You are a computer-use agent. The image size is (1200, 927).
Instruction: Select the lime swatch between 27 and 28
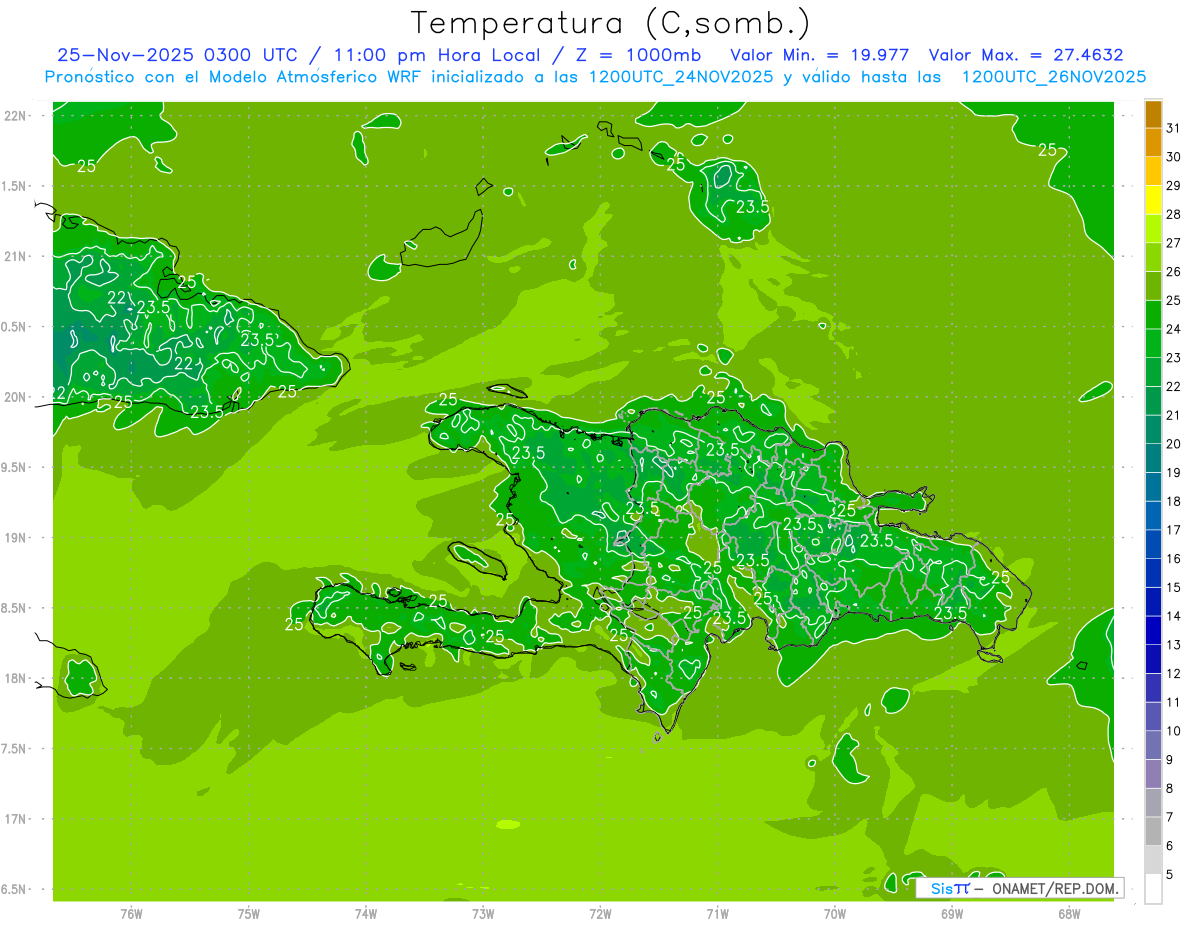pos(1153,229)
